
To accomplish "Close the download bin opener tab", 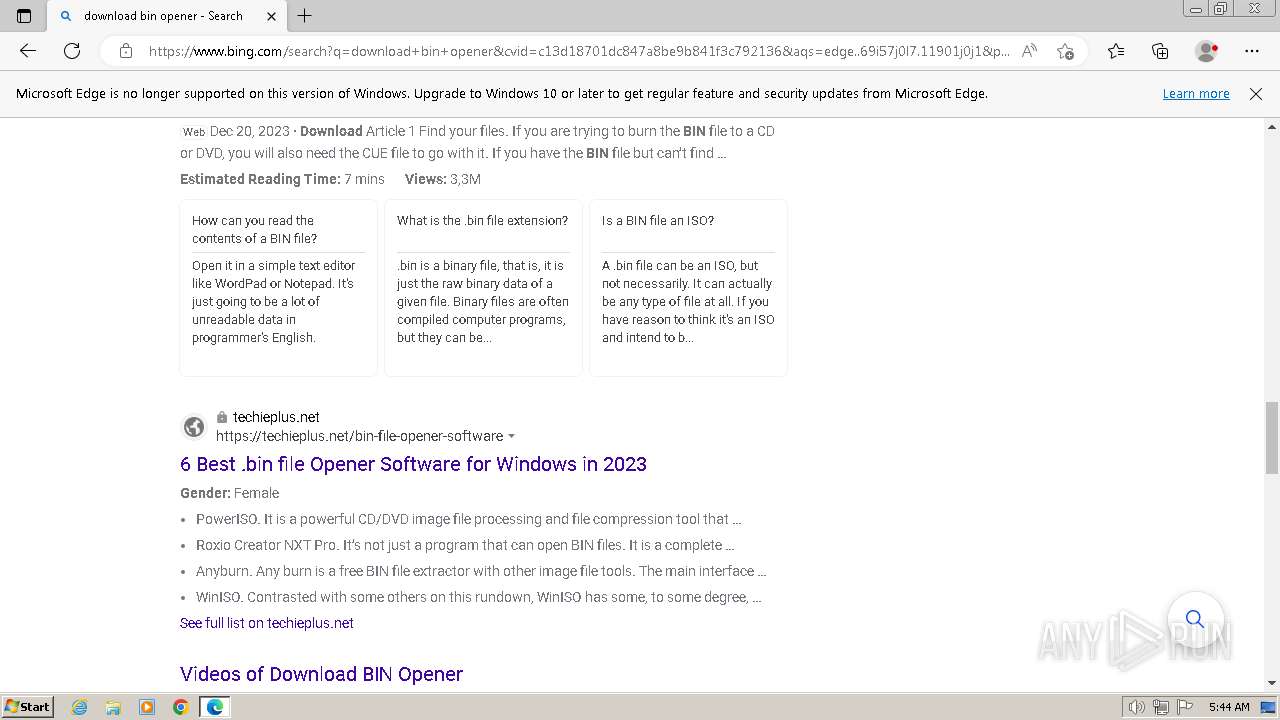I will (x=272, y=16).
